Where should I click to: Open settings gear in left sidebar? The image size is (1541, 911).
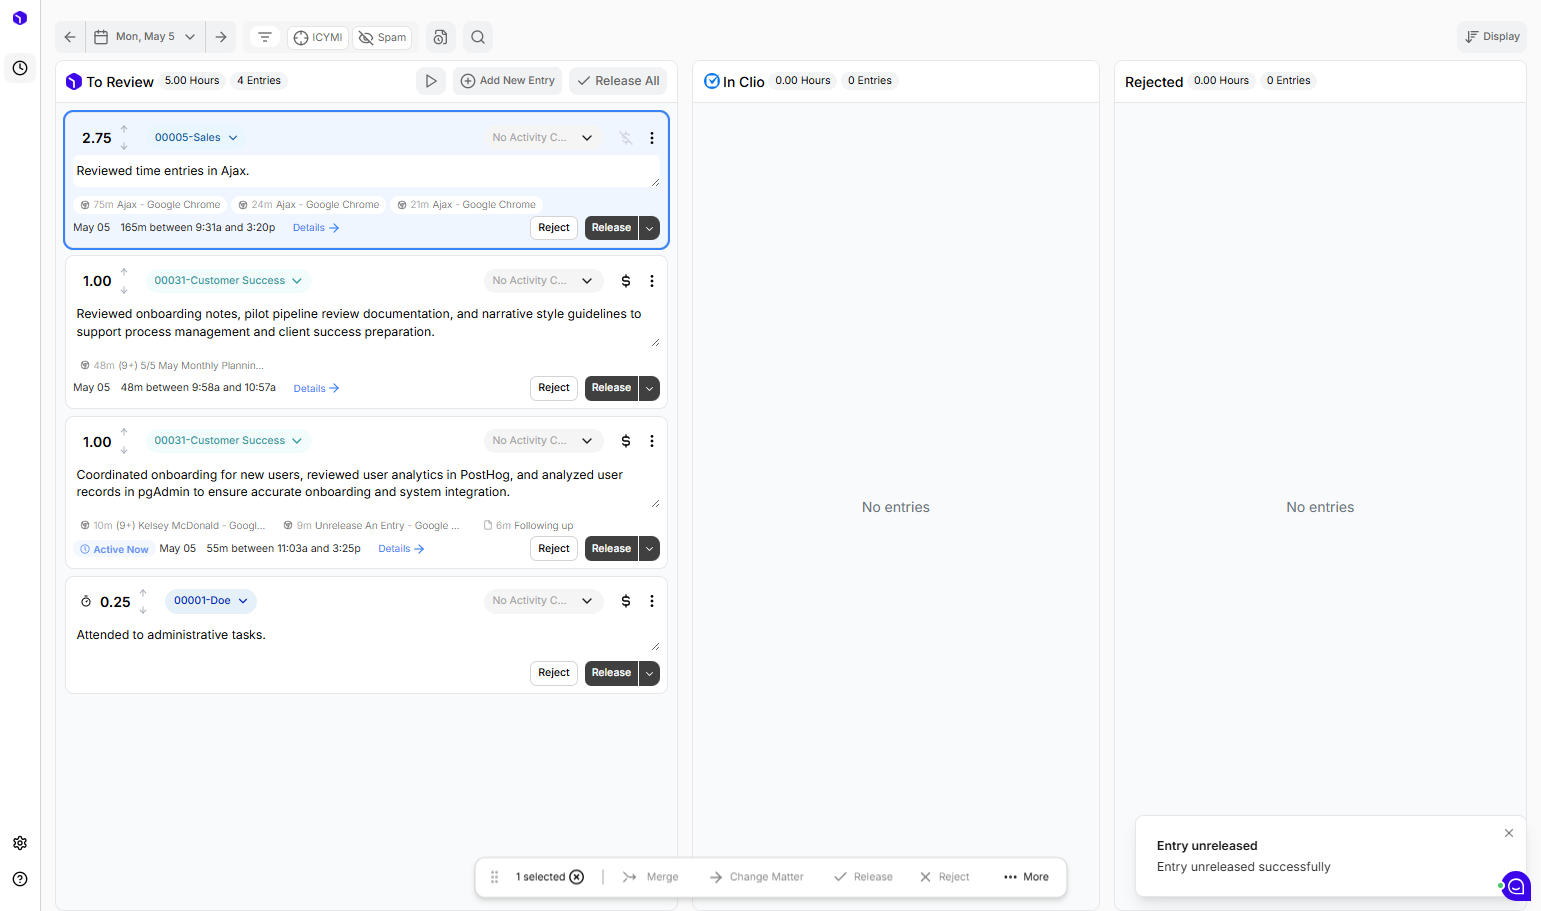(x=20, y=843)
